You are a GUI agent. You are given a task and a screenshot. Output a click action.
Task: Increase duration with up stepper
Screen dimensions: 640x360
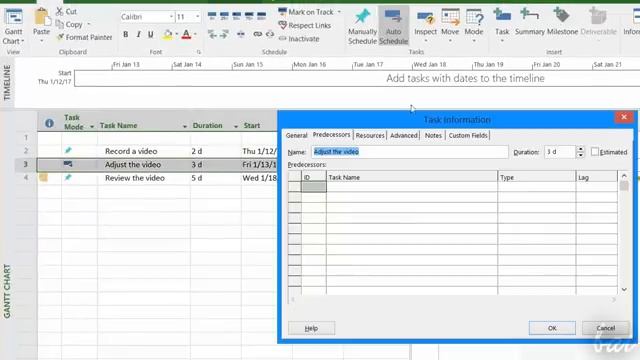coord(580,149)
